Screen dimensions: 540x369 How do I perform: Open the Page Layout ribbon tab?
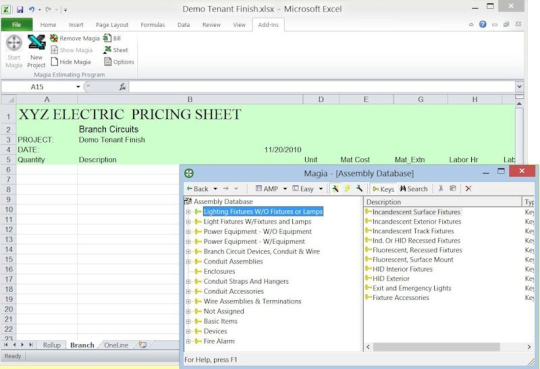112,25
